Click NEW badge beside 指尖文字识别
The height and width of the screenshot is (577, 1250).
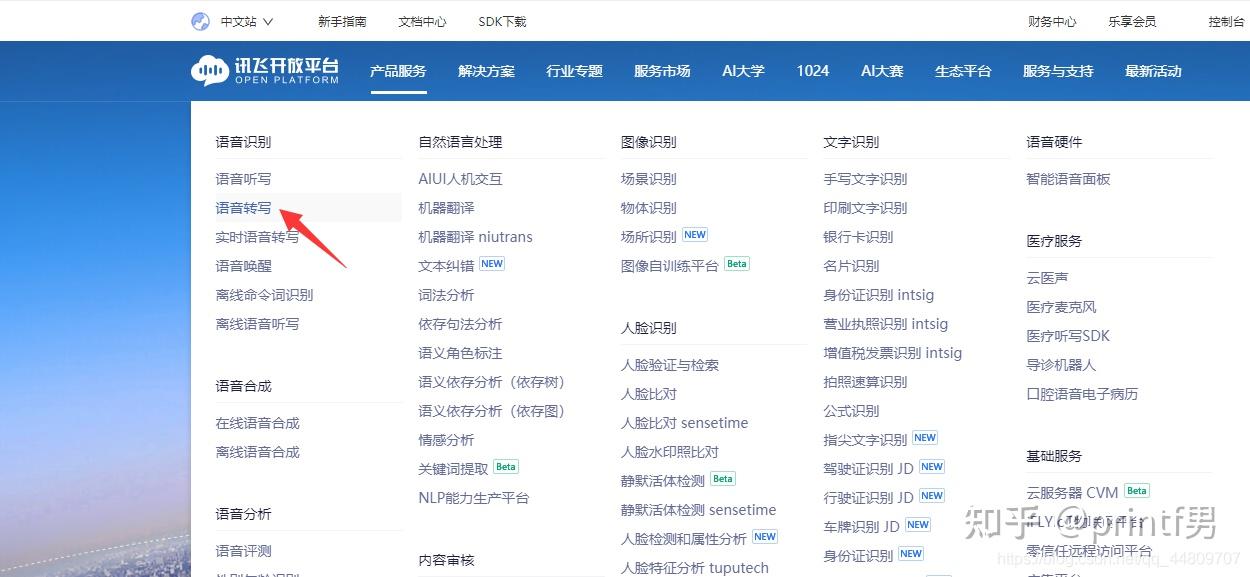925,438
